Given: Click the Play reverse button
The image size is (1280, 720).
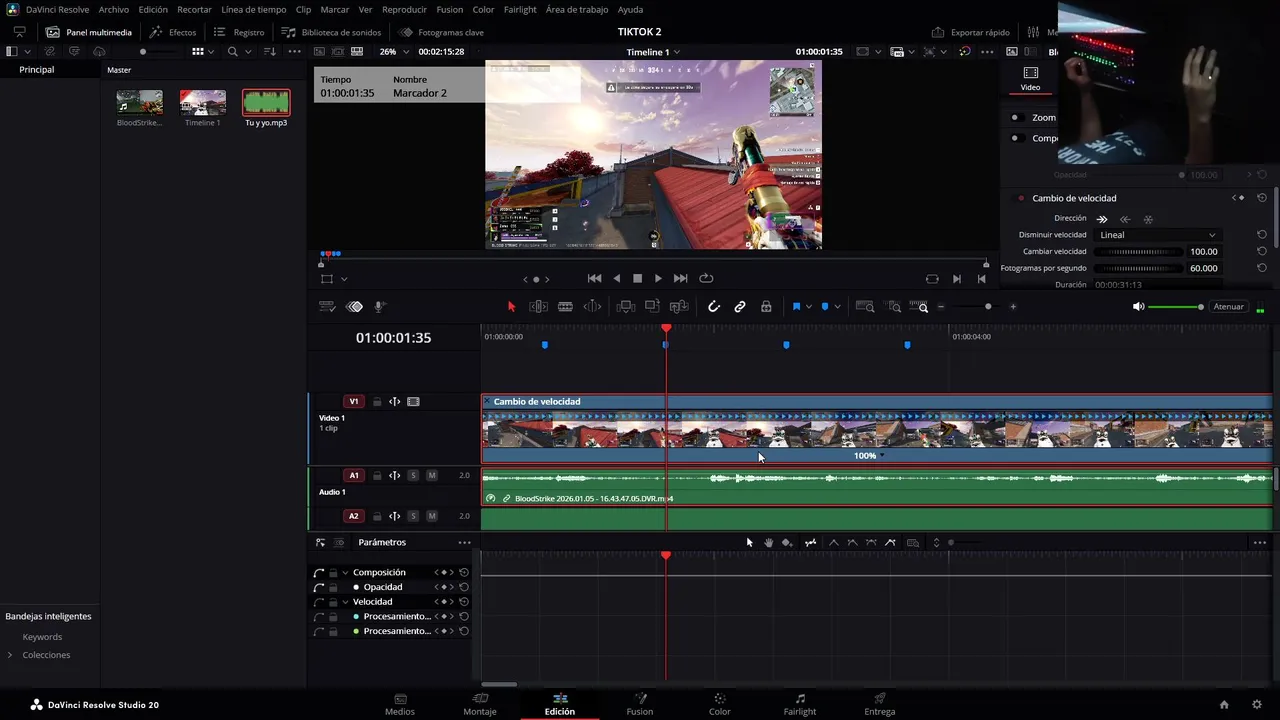Looking at the screenshot, I should click(x=616, y=279).
